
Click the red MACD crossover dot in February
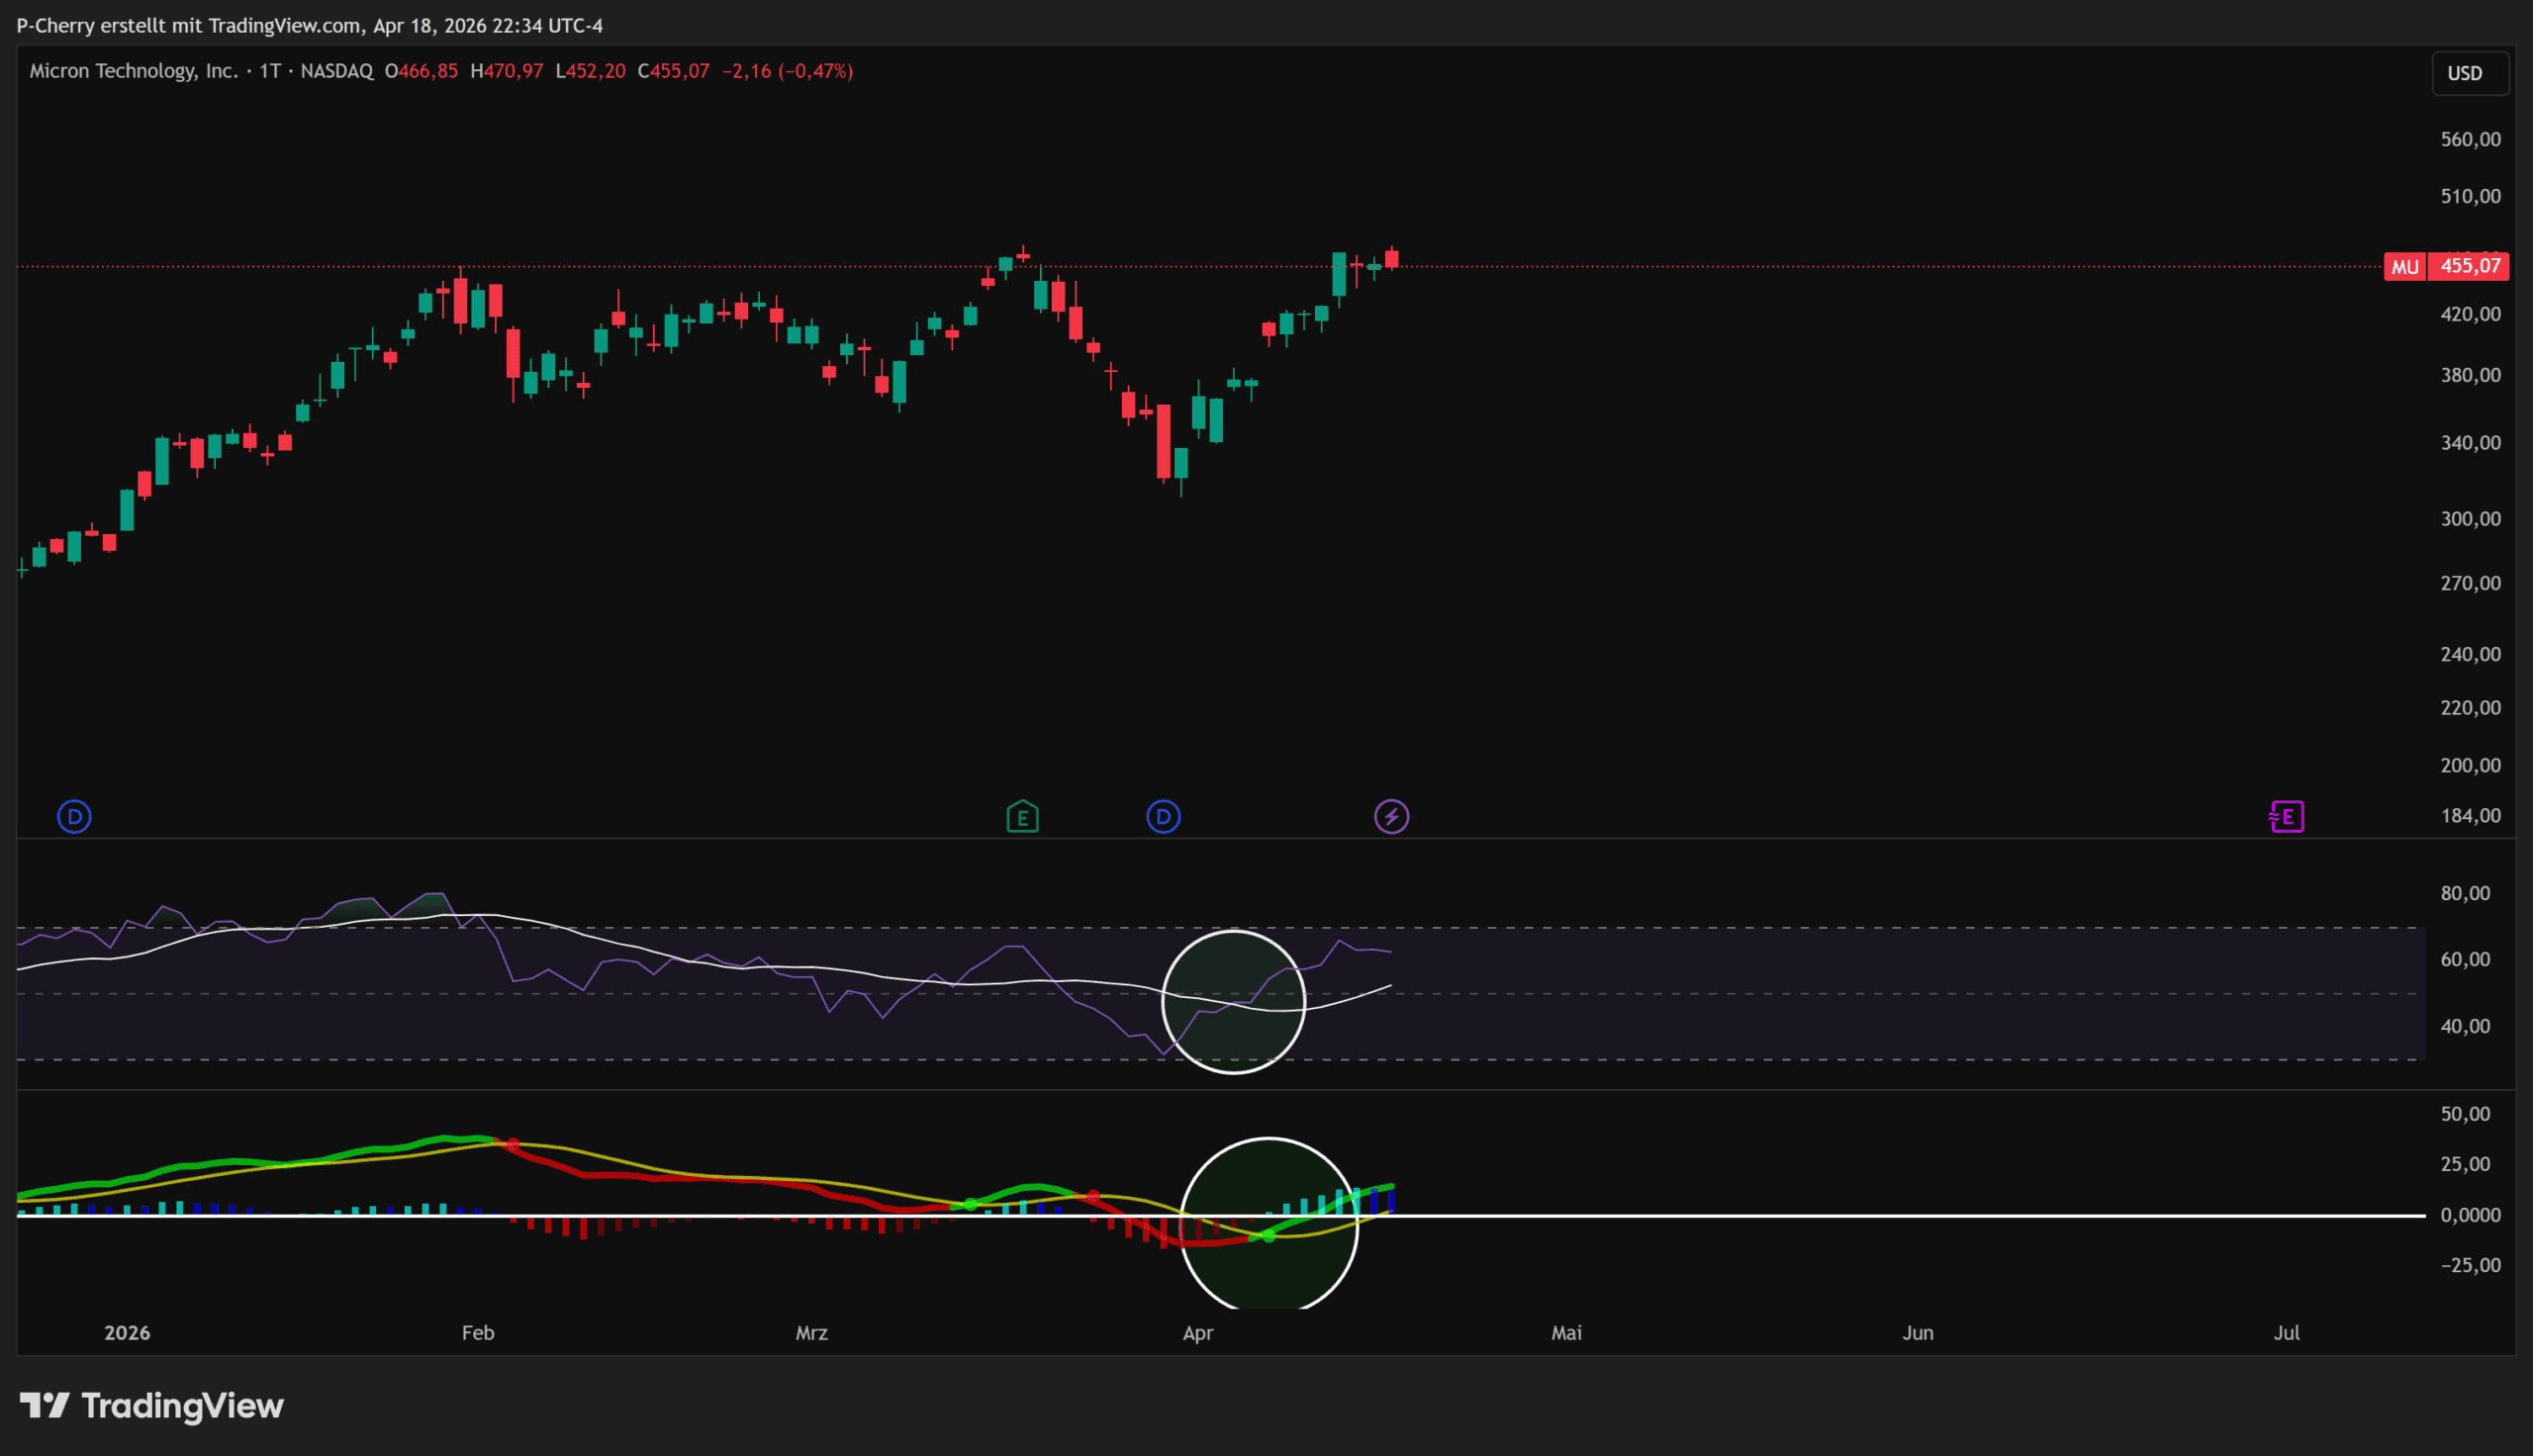click(513, 1143)
